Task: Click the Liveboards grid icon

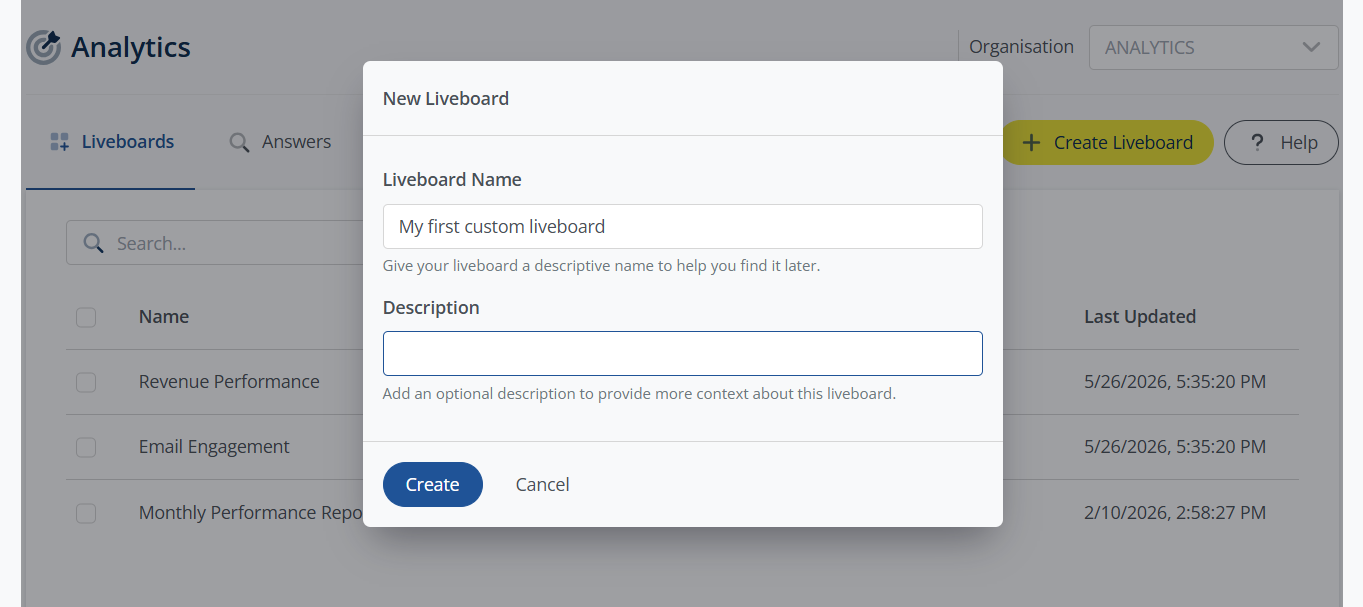Action: 60,142
